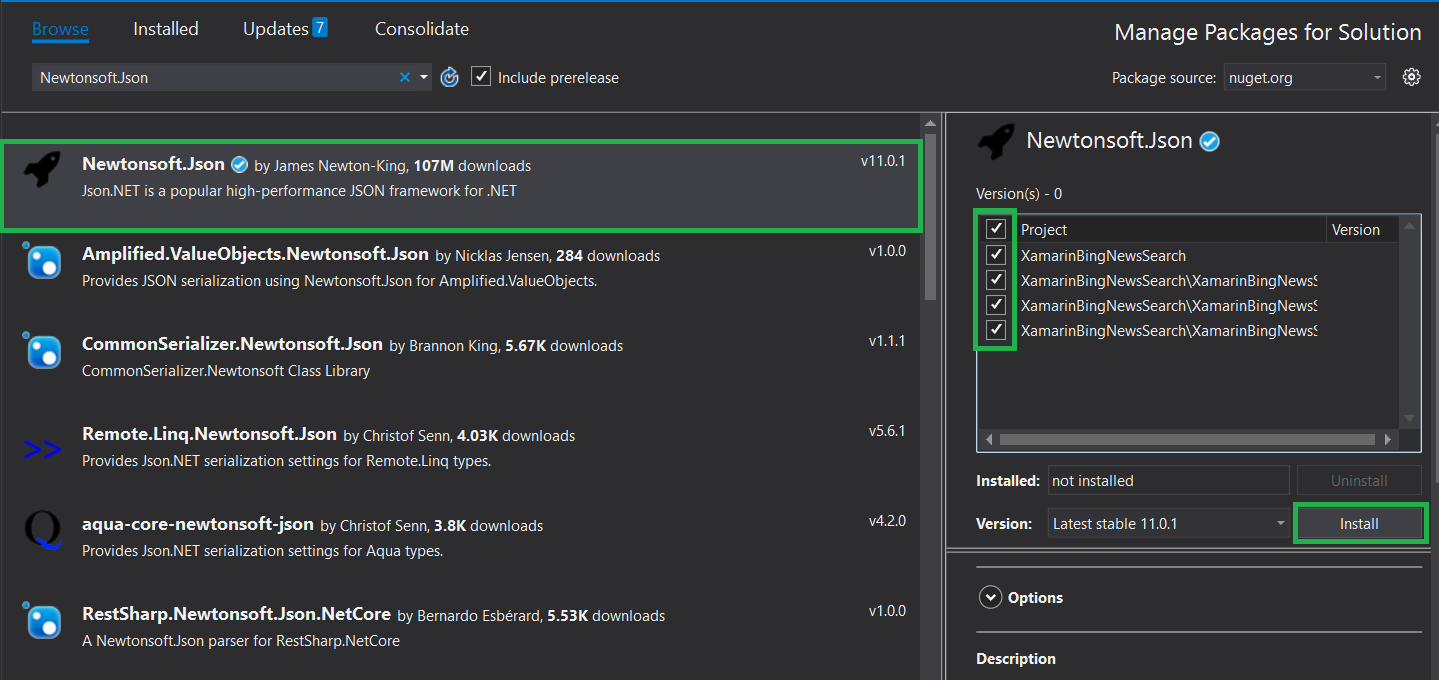Click the Install button
Viewport: 1439px width, 680px height.
pyautogui.click(x=1359, y=523)
